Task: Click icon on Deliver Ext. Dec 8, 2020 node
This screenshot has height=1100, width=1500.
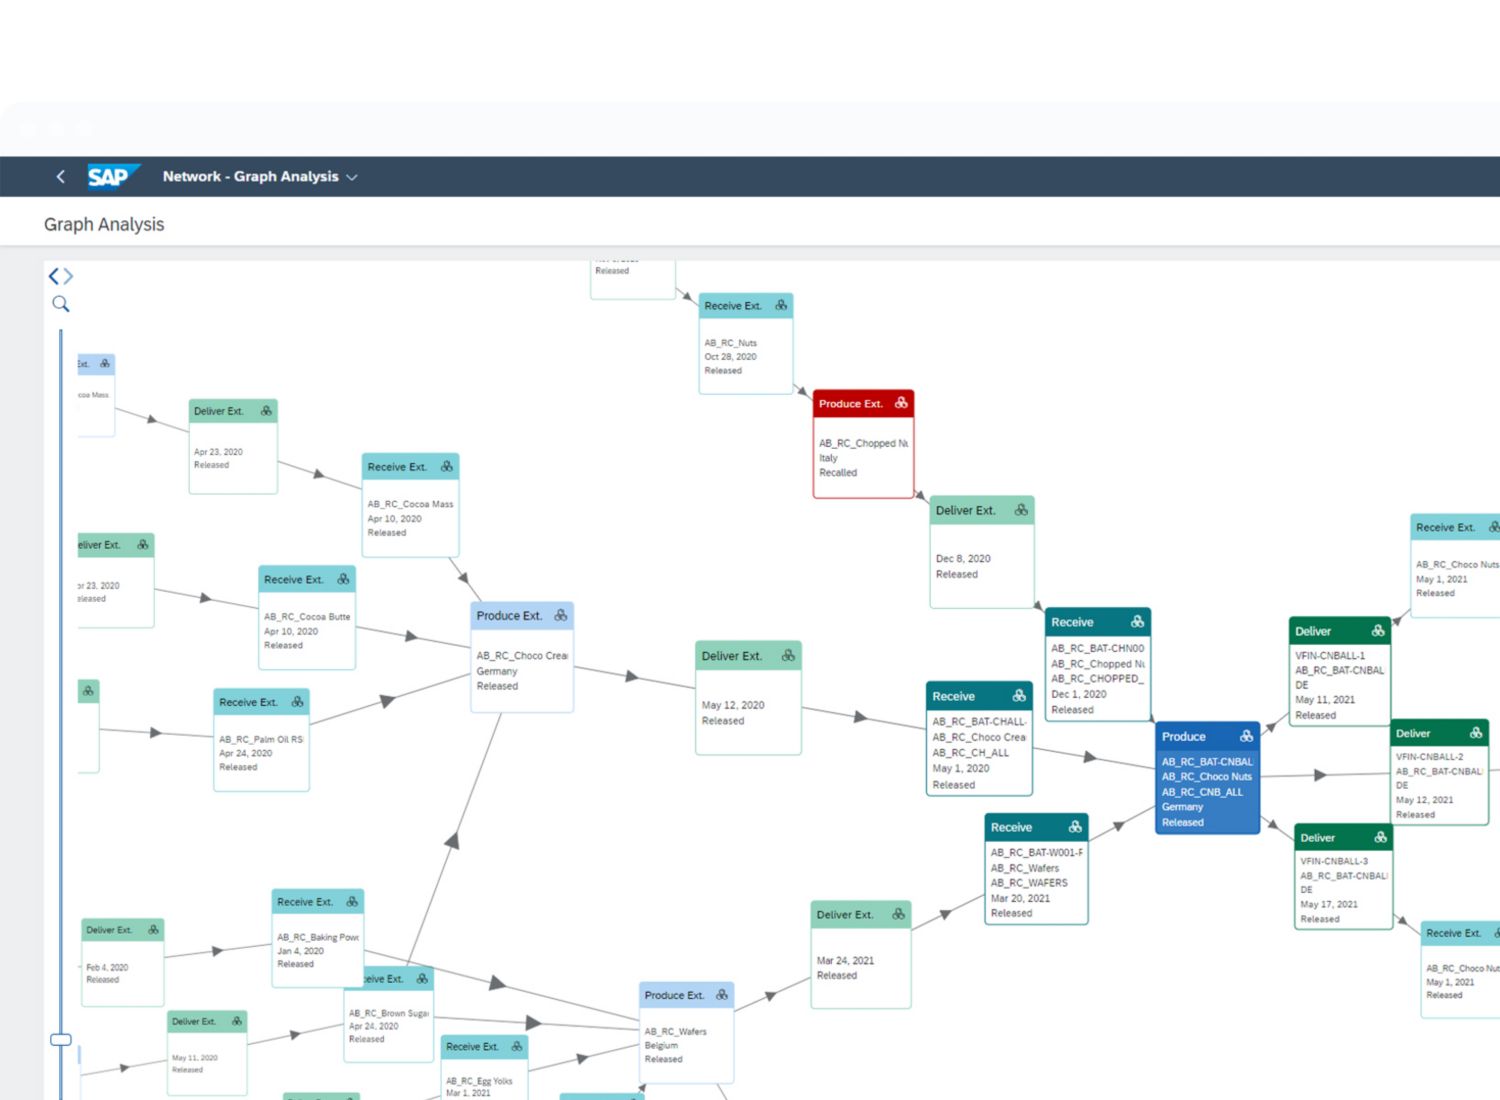Action: [1021, 510]
